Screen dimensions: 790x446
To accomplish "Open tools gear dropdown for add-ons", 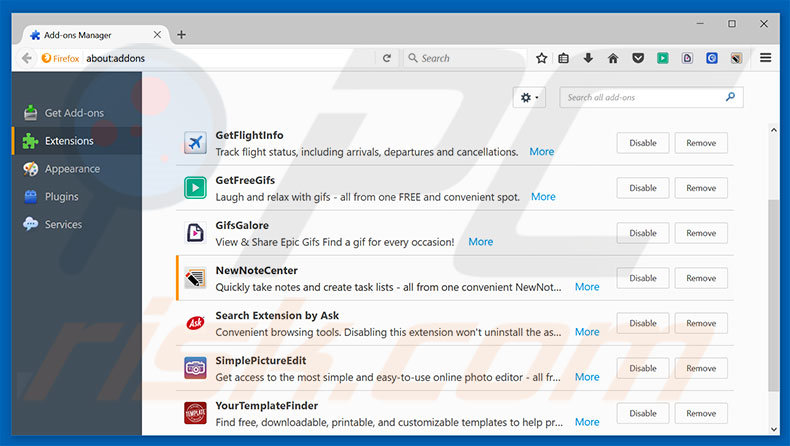I will (x=529, y=97).
